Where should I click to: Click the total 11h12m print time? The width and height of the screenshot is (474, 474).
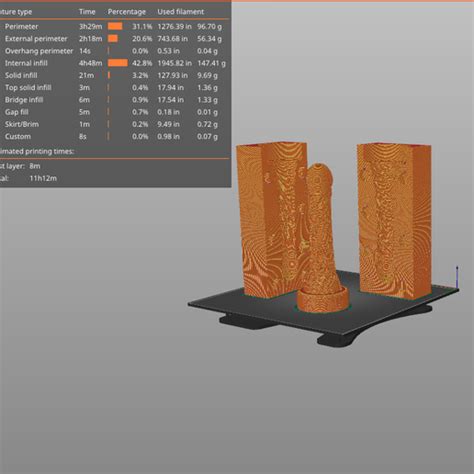point(43,178)
